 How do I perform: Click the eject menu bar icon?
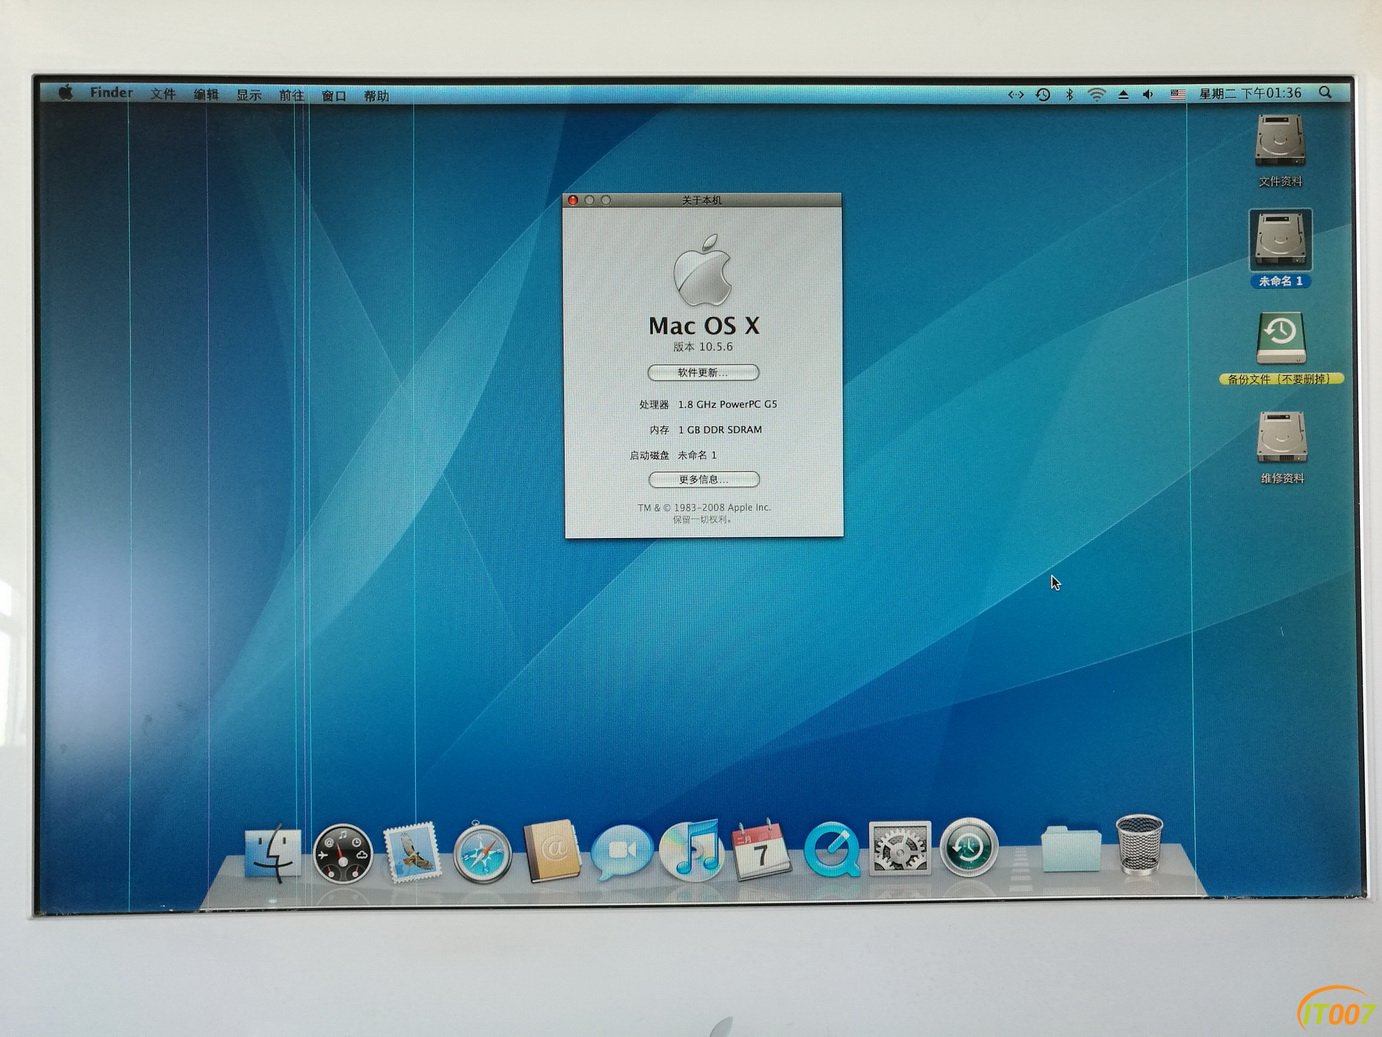[1123, 94]
